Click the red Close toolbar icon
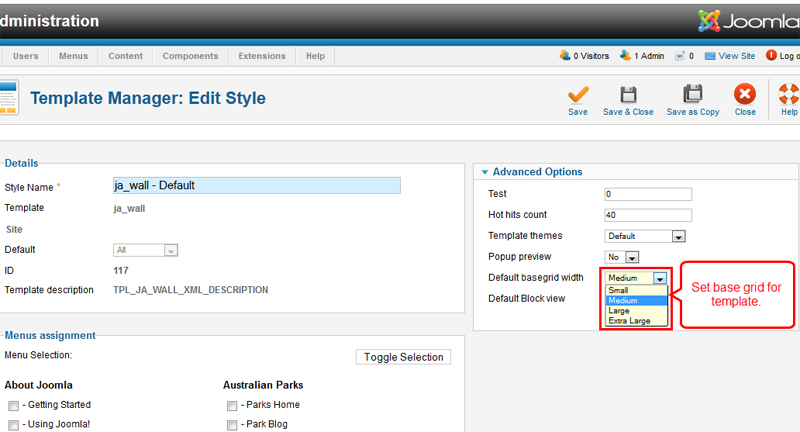800x432 pixels. coord(745,94)
